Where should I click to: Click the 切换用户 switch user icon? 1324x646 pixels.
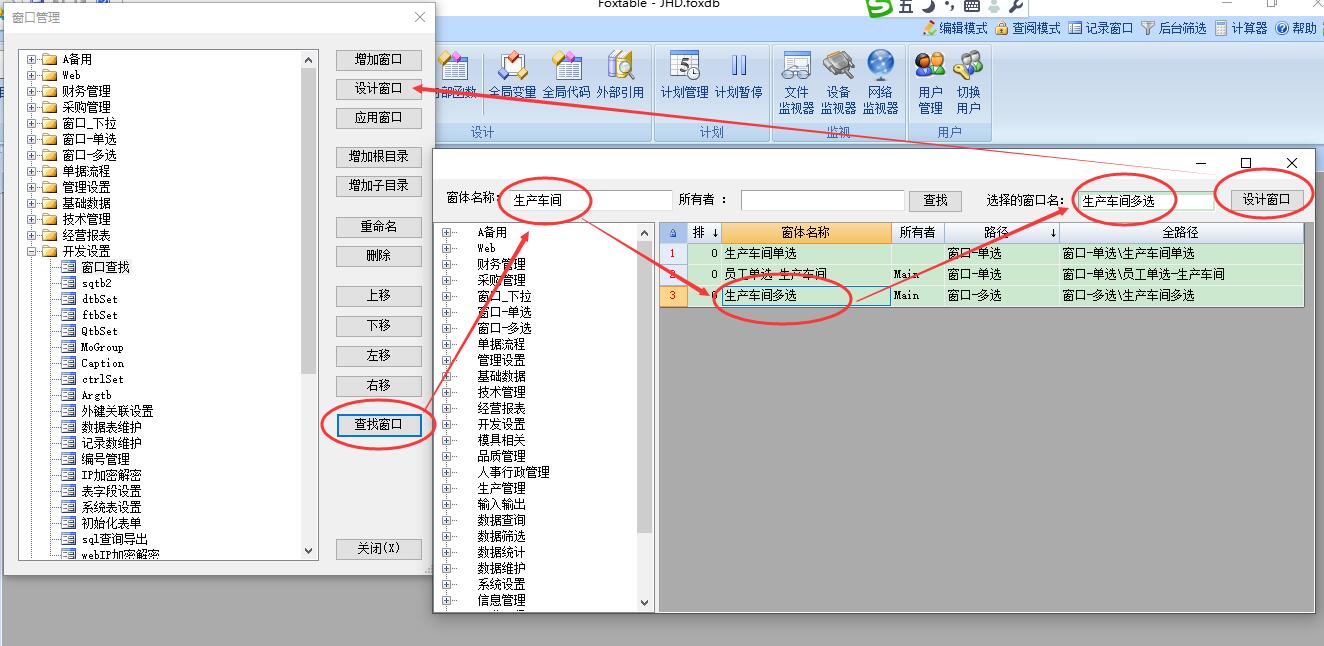968,81
